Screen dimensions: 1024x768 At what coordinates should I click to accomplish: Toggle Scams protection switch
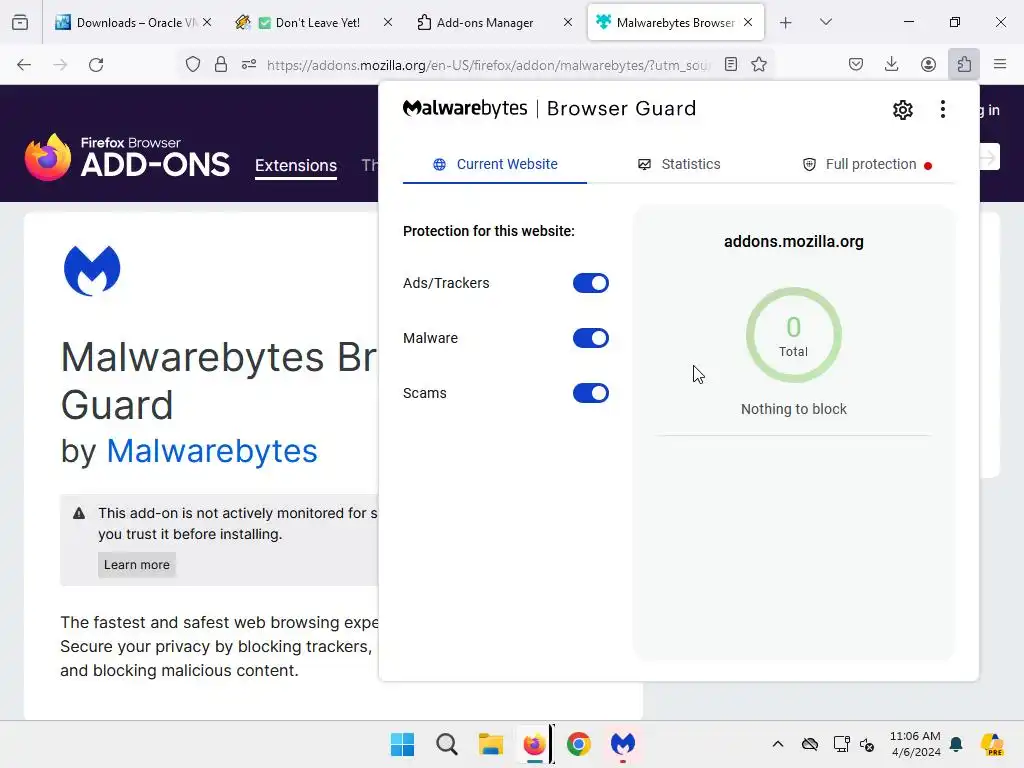pyautogui.click(x=590, y=393)
